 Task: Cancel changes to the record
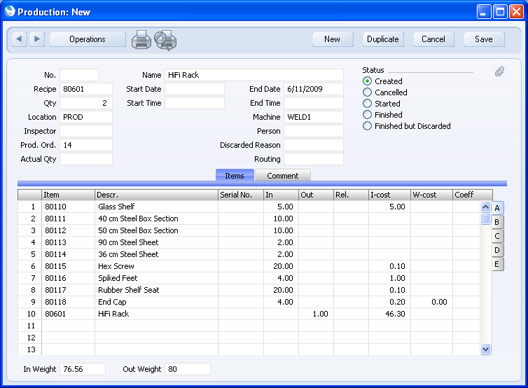[x=433, y=39]
